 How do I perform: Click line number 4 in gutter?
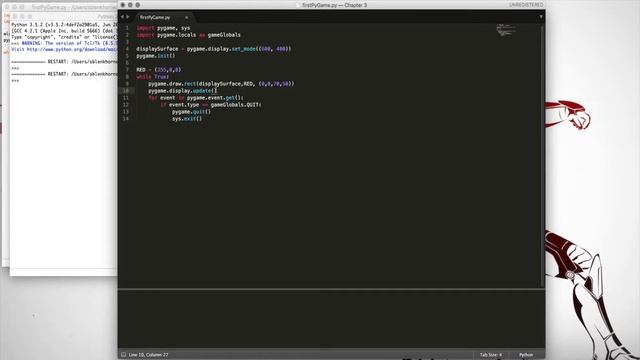[x=127, y=49]
